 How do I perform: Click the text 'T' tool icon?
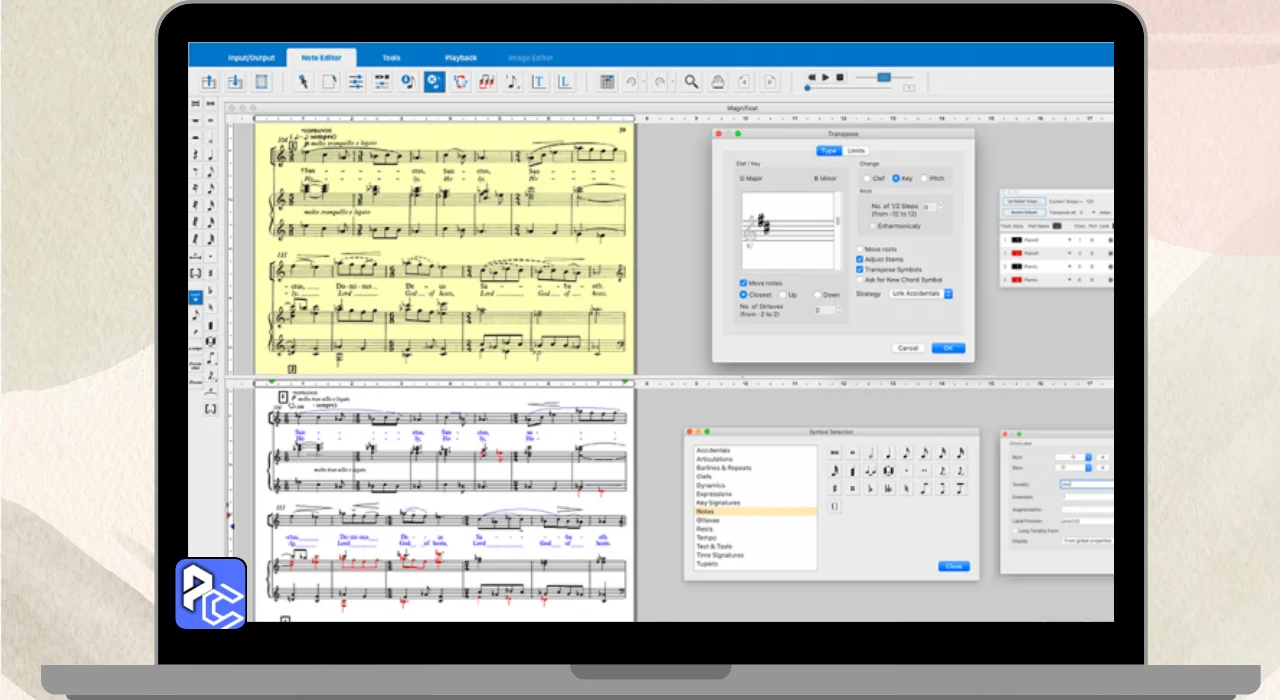[539, 82]
